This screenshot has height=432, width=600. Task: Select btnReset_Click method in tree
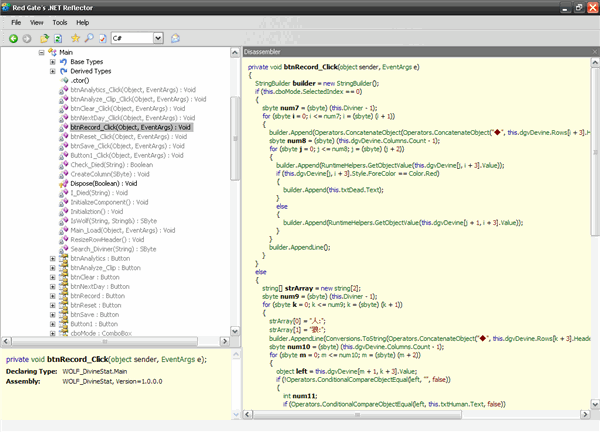129,137
